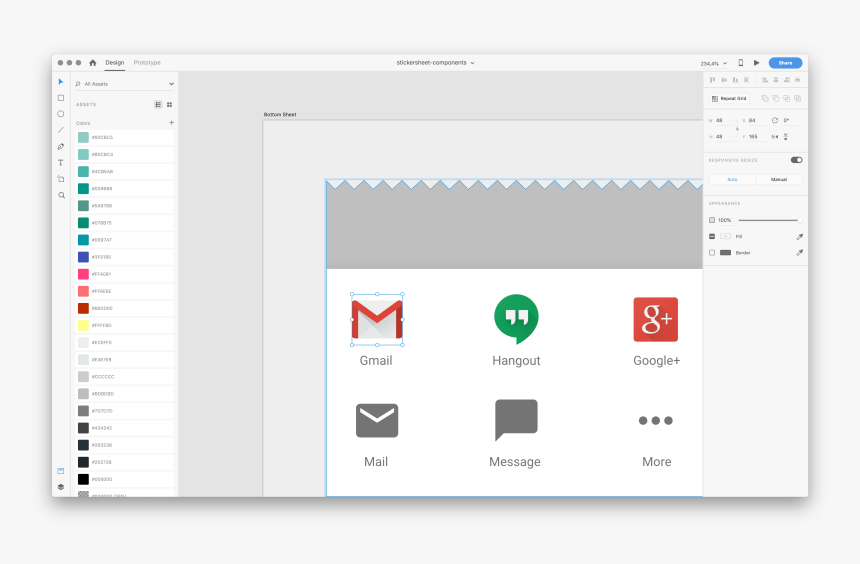Select Auto responsive resize mode
Image resolution: width=860 pixels, height=564 pixels.
pos(732,179)
